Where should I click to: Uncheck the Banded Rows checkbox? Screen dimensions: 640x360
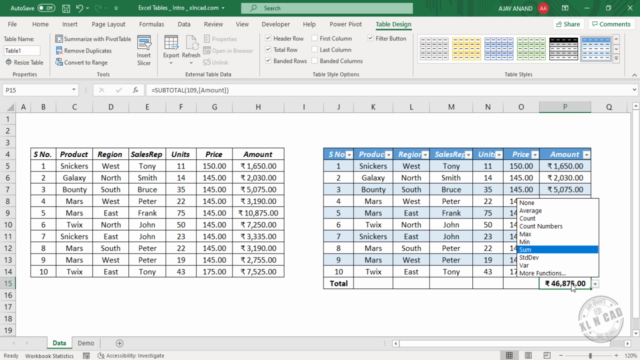(x=268, y=61)
